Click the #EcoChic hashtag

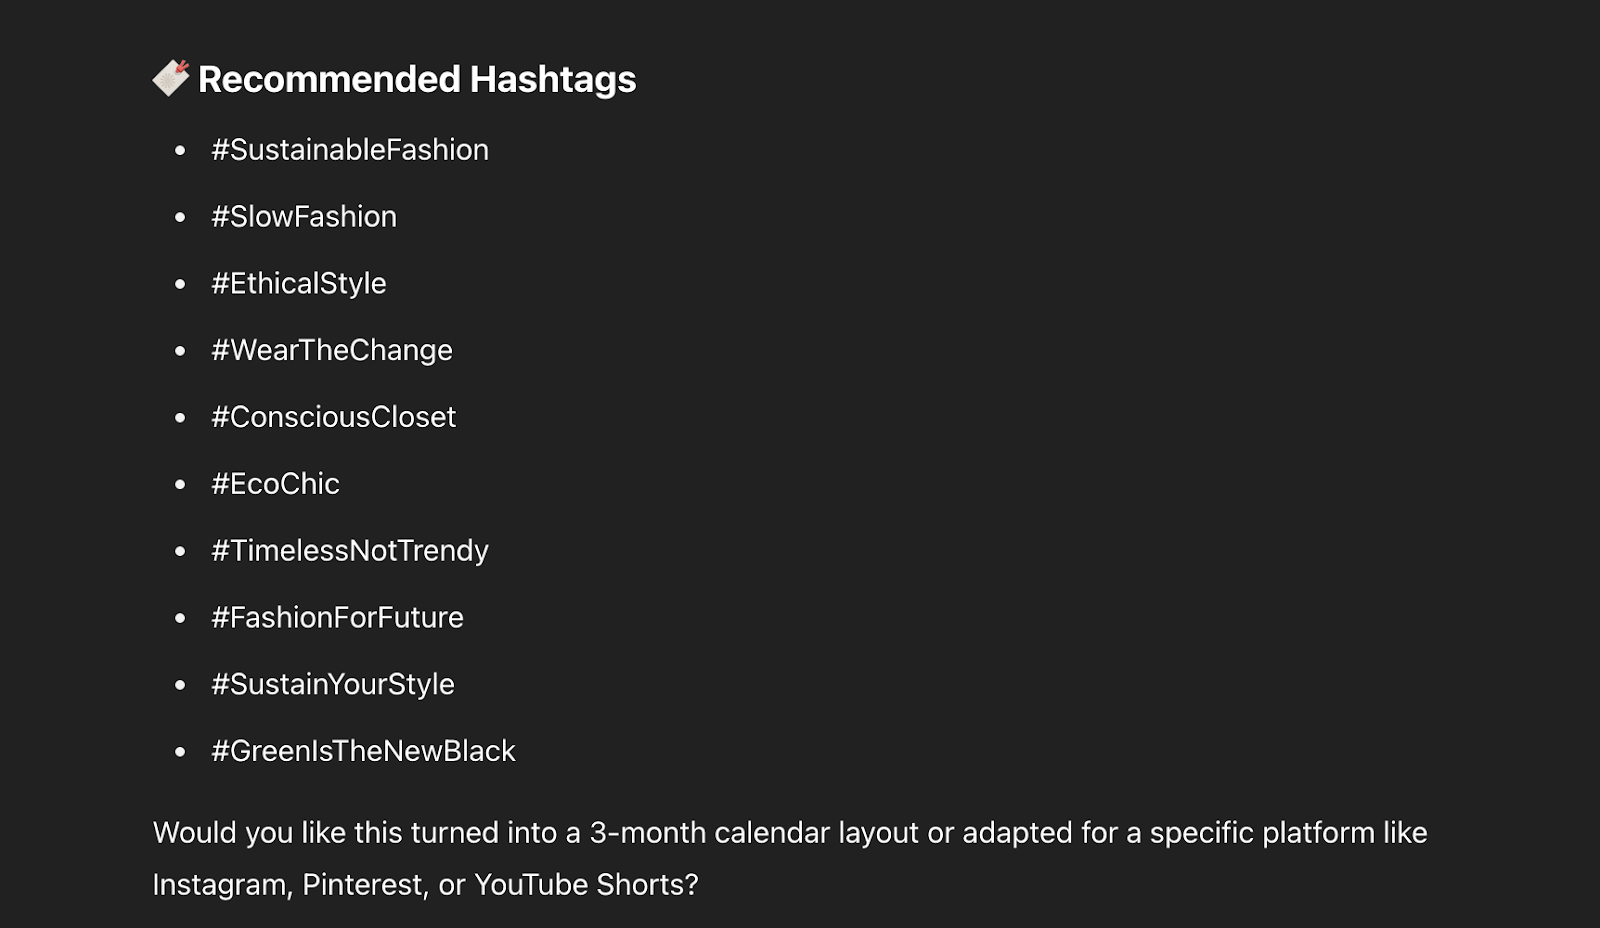276,484
